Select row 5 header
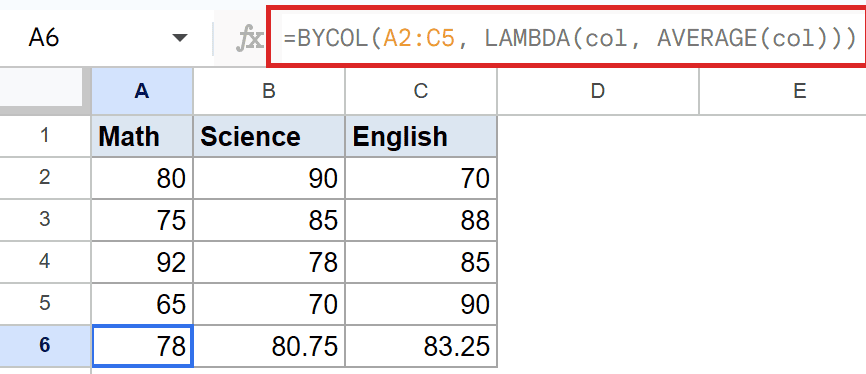The image size is (866, 374). click(x=45, y=304)
